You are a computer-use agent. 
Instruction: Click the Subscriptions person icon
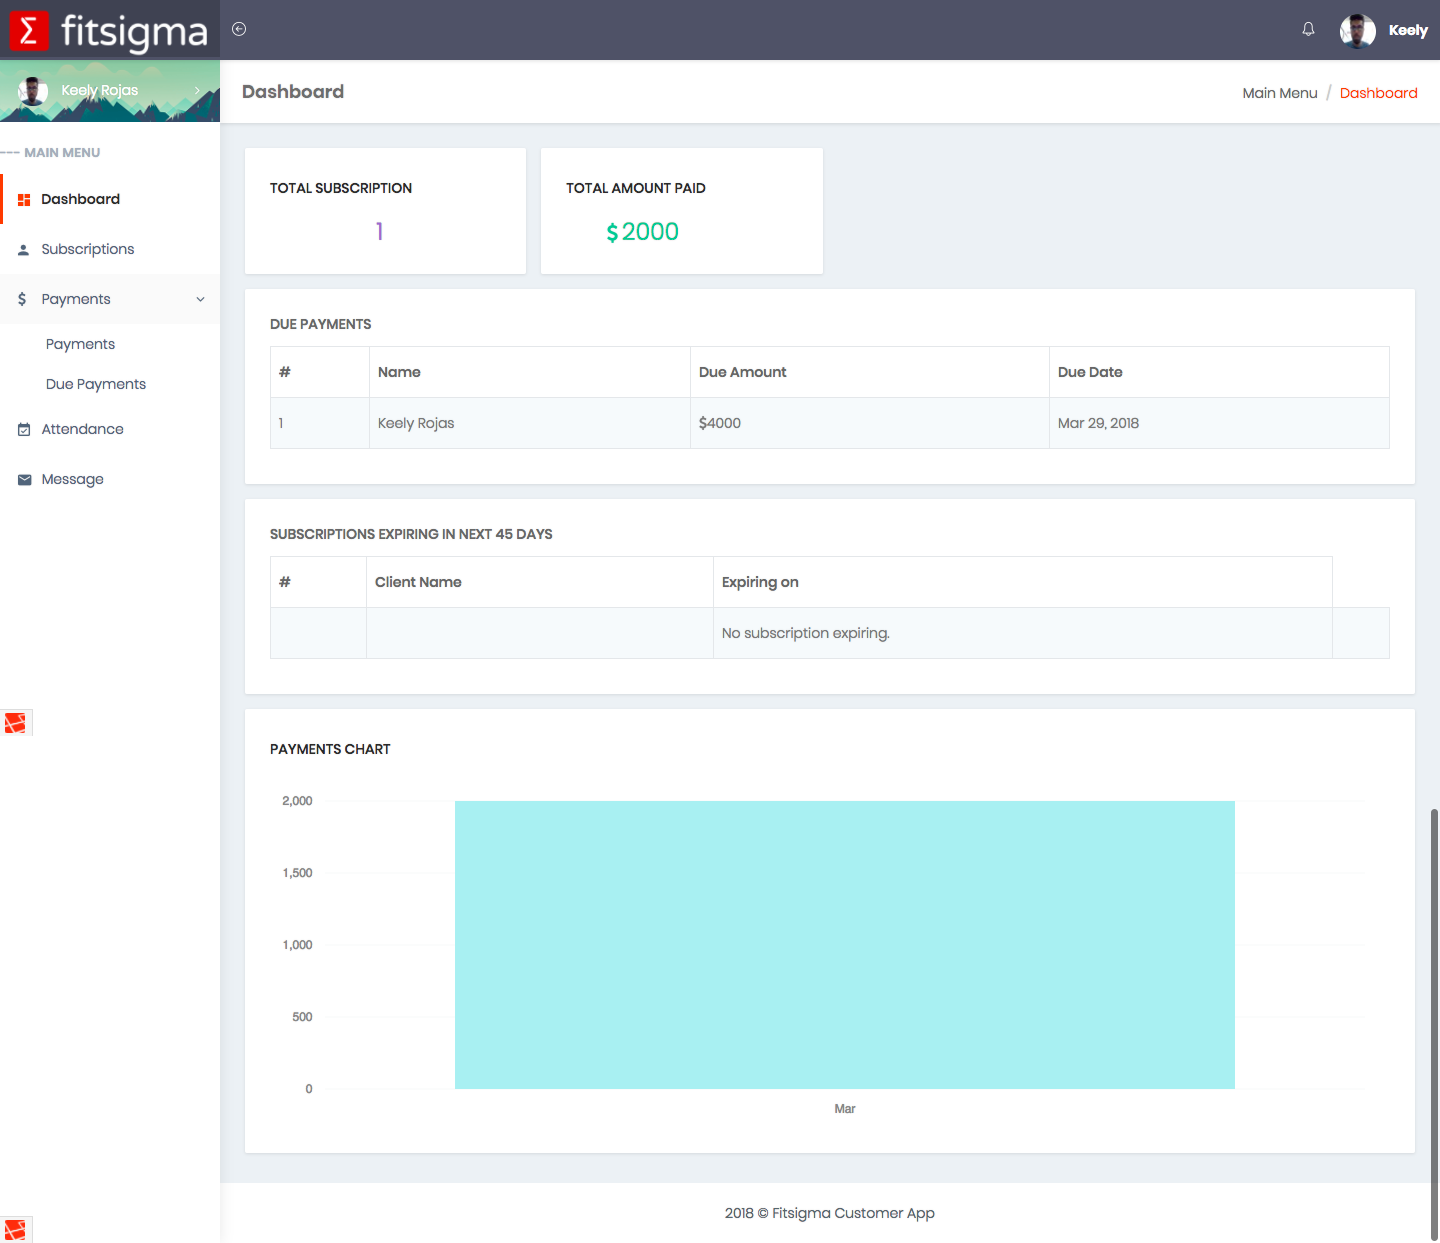pos(24,250)
